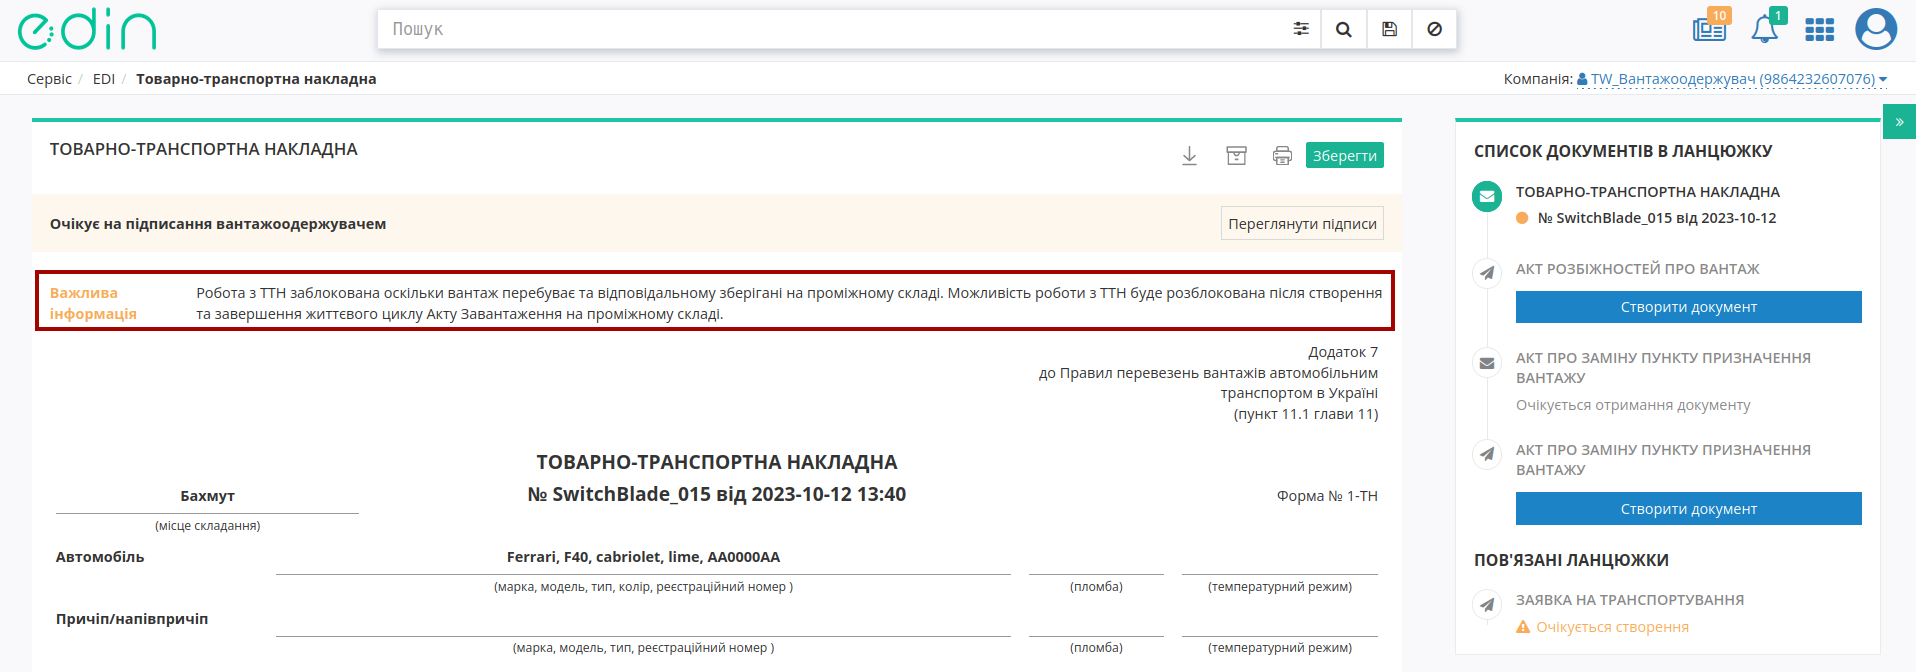This screenshot has height=672, width=1916.
Task: Open search filter settings icon
Action: (1300, 29)
